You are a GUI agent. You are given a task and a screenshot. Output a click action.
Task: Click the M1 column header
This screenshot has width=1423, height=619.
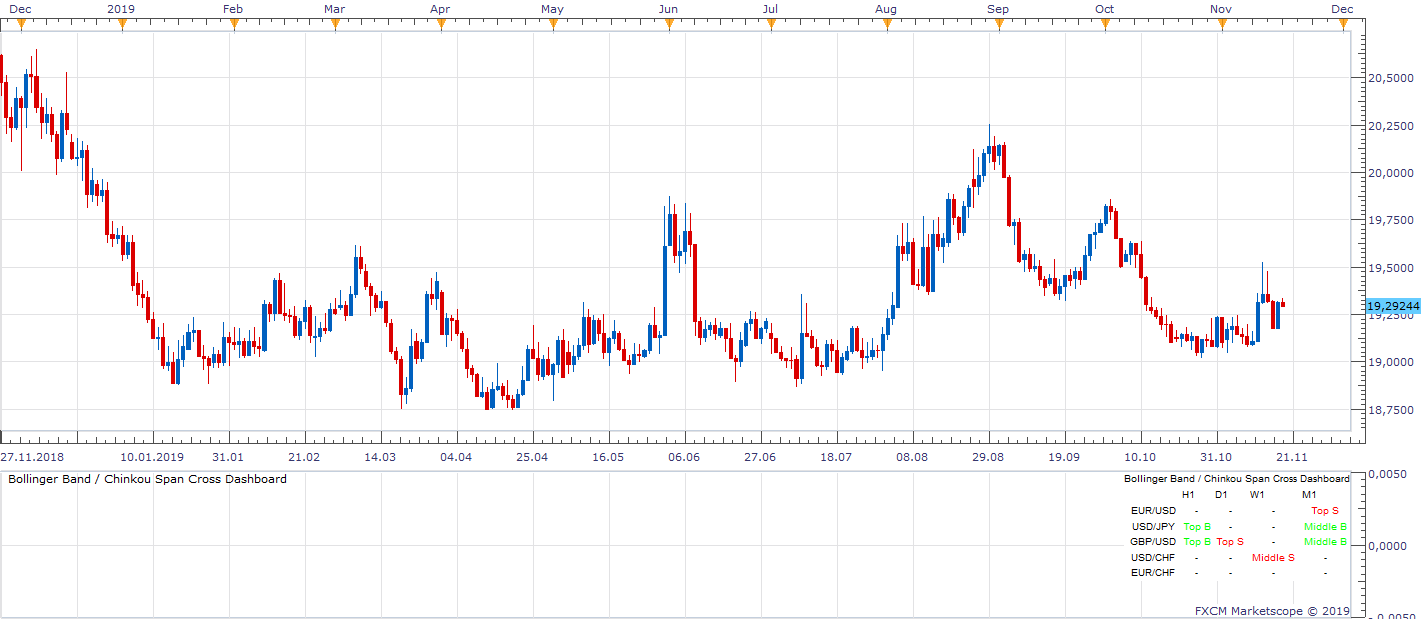pyautogui.click(x=1309, y=494)
